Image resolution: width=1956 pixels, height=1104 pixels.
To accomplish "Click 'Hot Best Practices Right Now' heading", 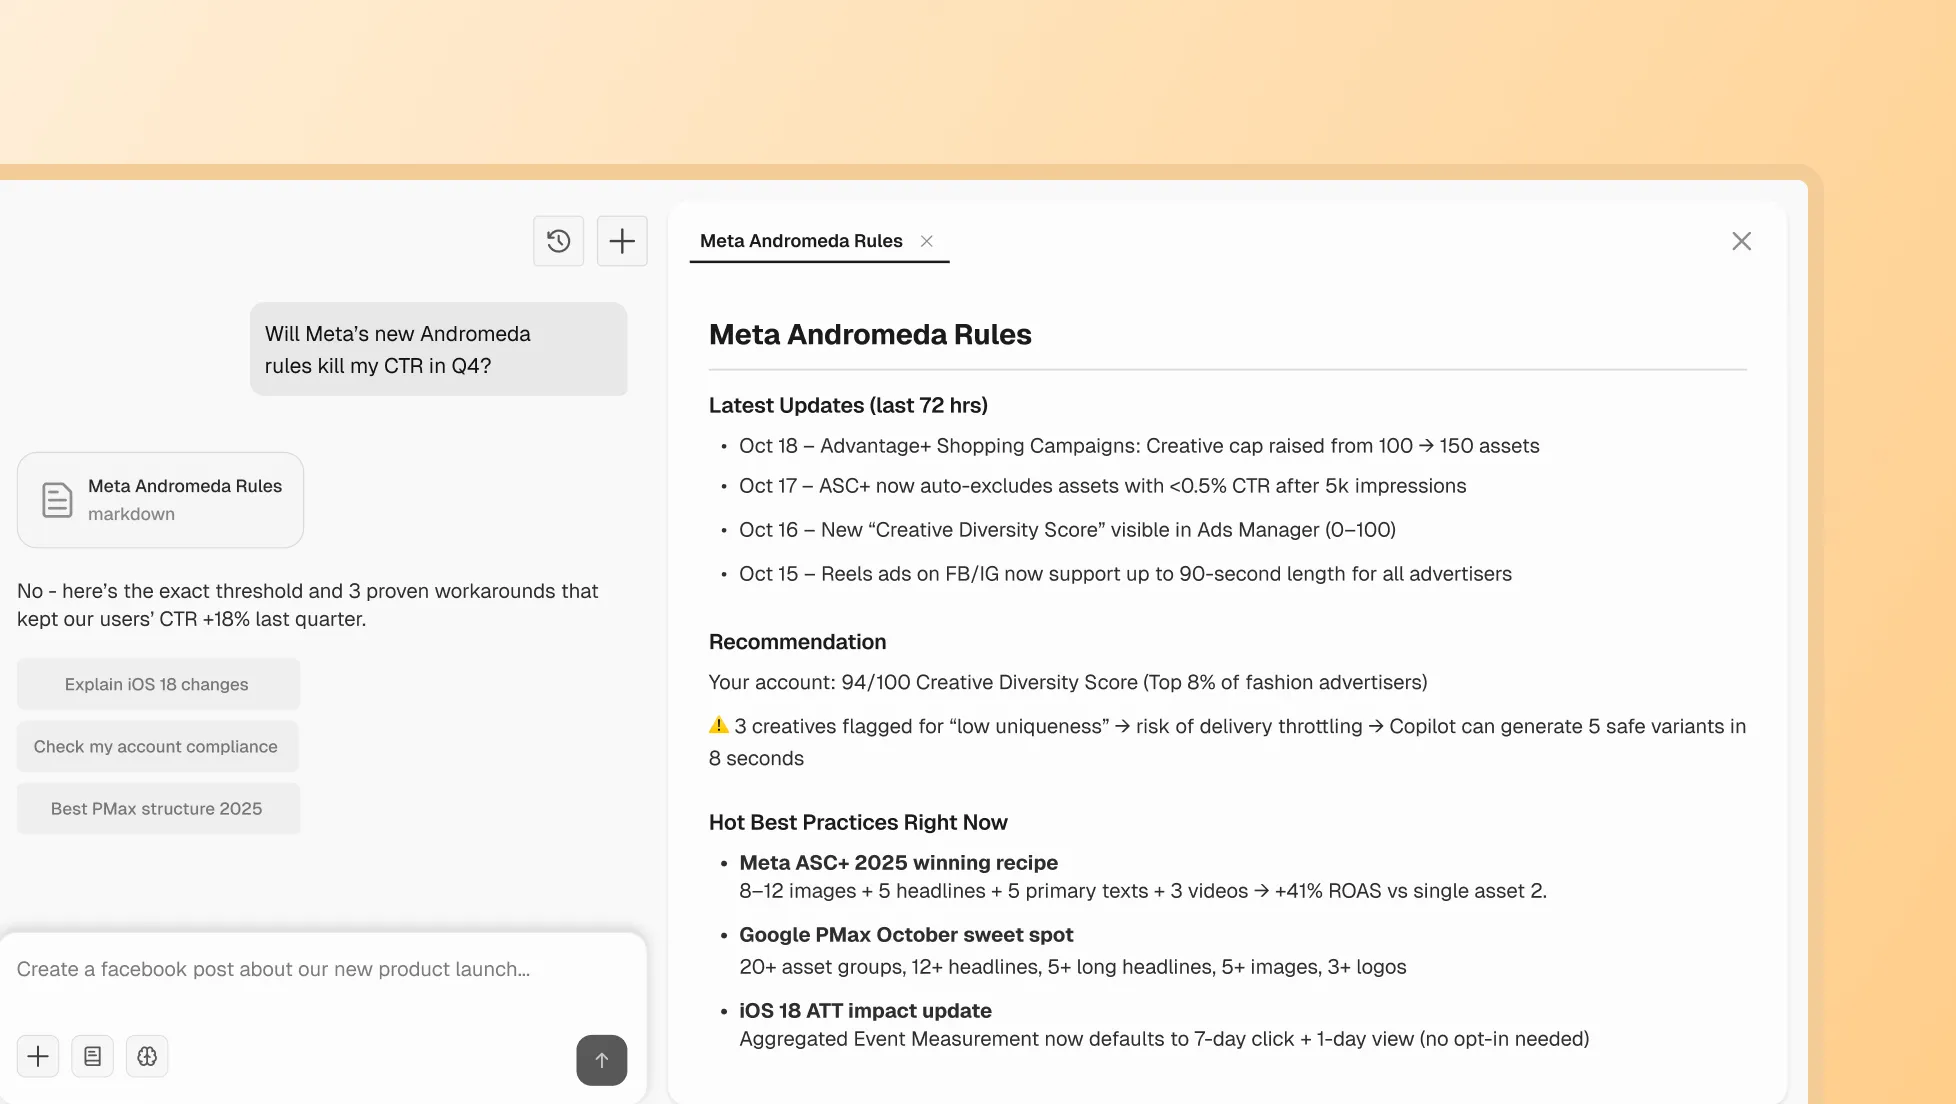I will pos(858,822).
